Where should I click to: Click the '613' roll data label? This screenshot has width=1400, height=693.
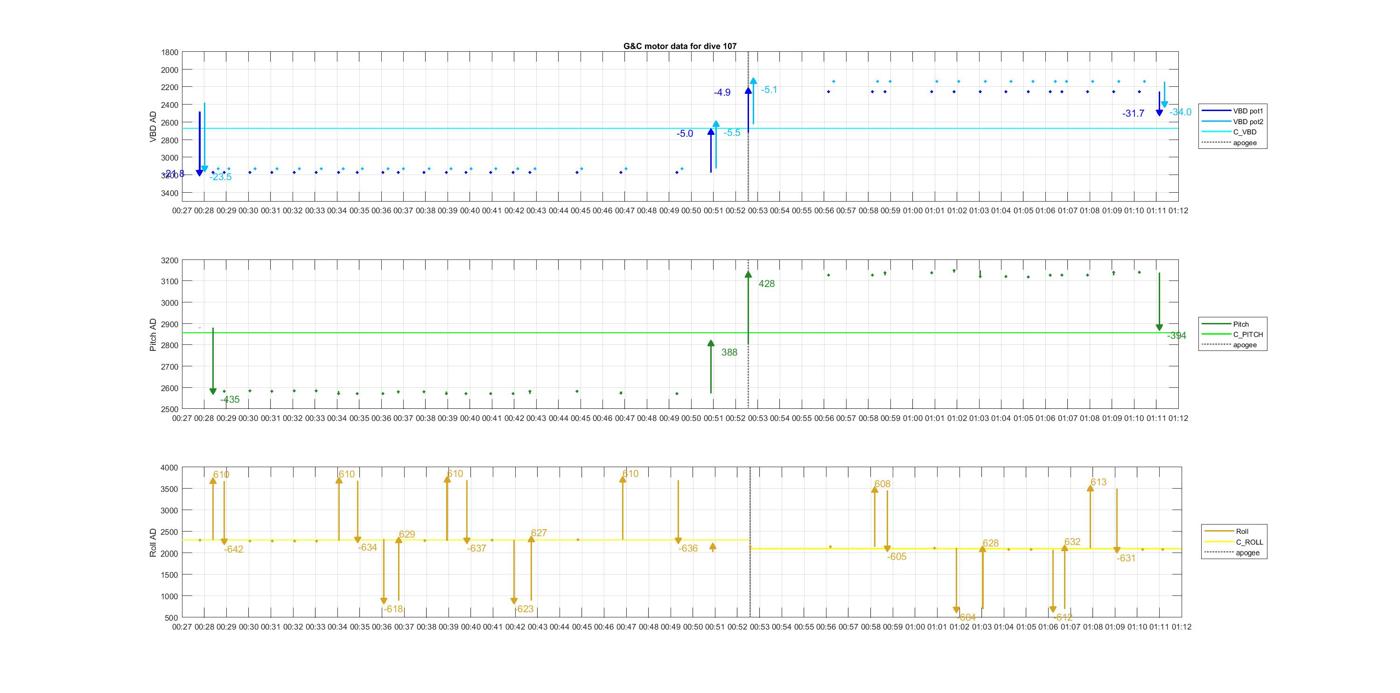point(1098,482)
